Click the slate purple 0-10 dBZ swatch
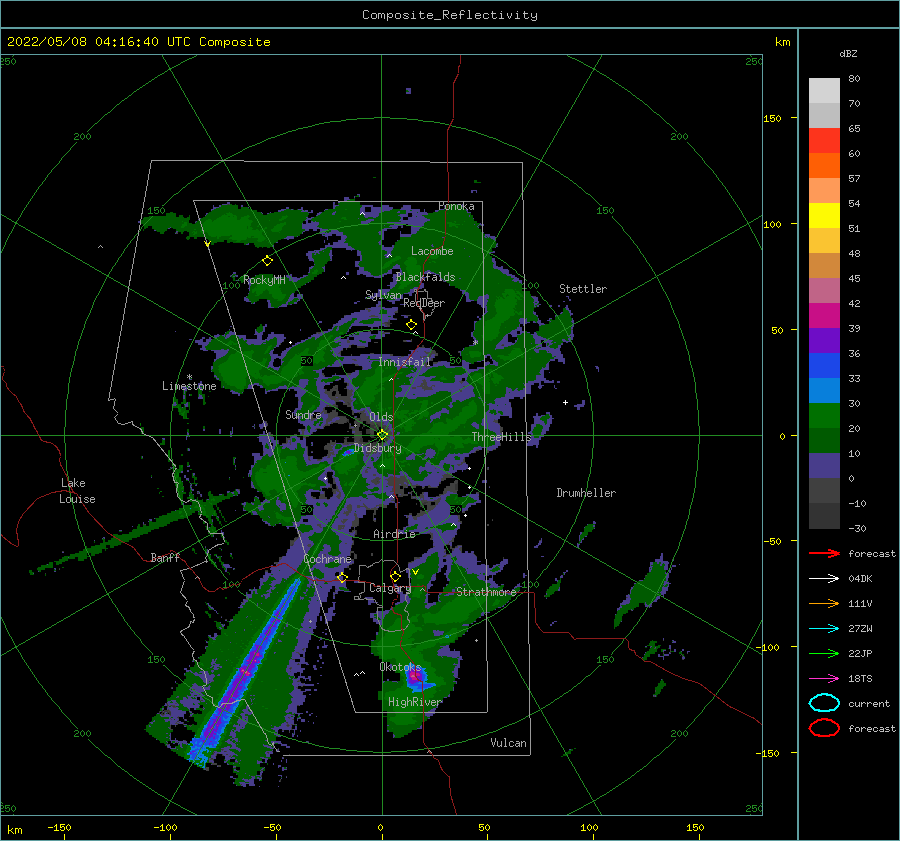Viewport: 900px width, 841px height. (x=824, y=466)
